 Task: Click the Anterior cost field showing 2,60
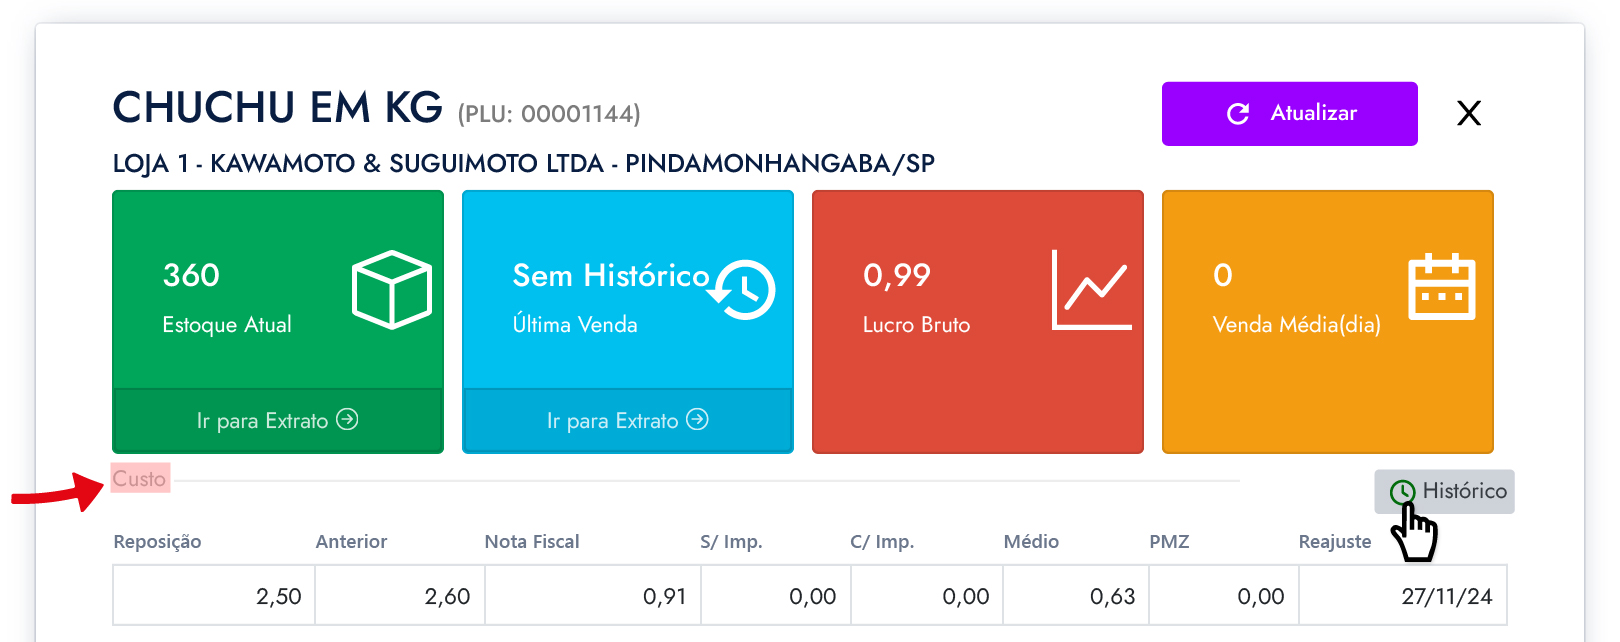[400, 596]
